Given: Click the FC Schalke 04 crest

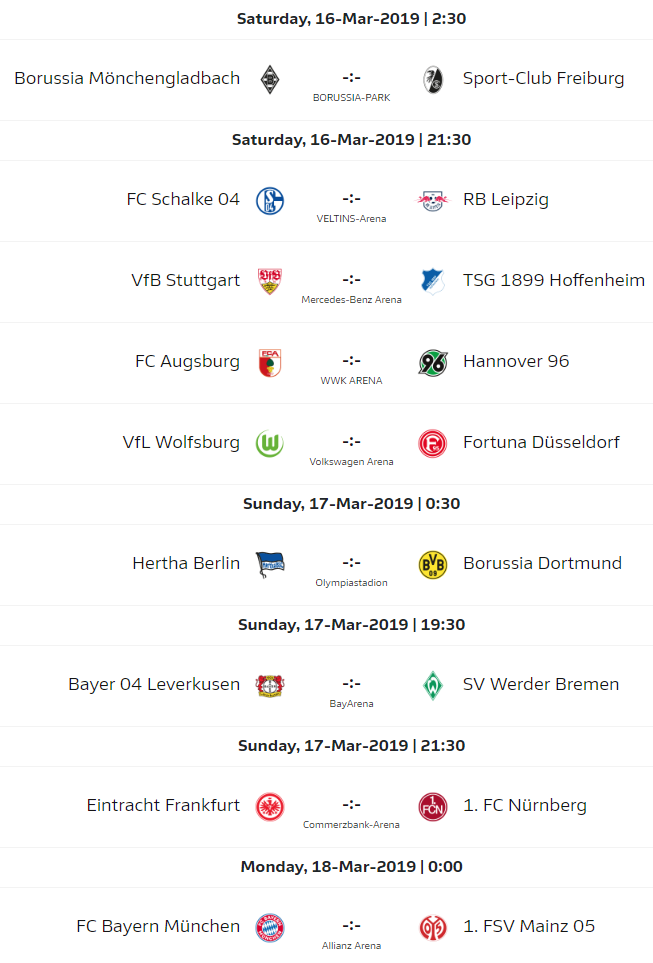Looking at the screenshot, I should pos(270,200).
